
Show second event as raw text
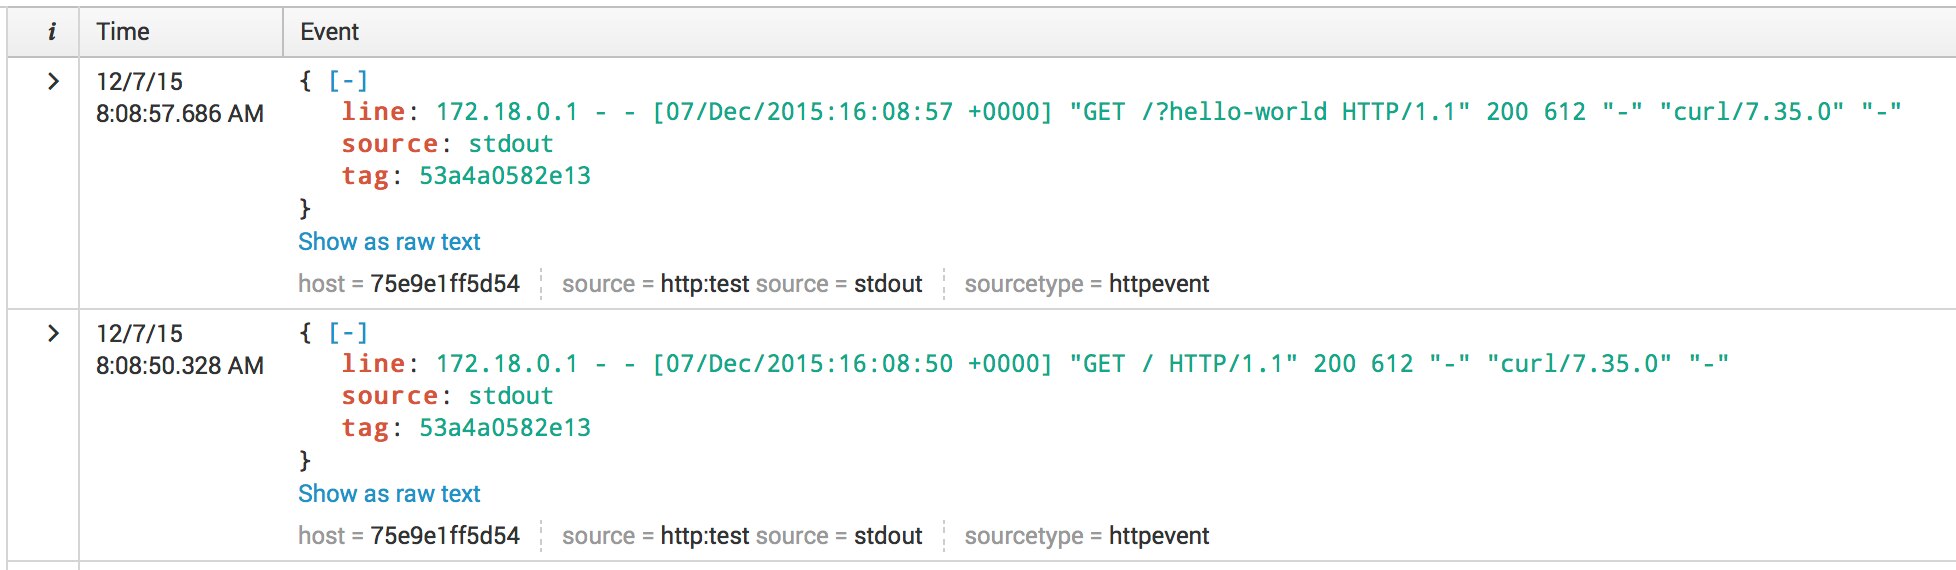(x=389, y=494)
